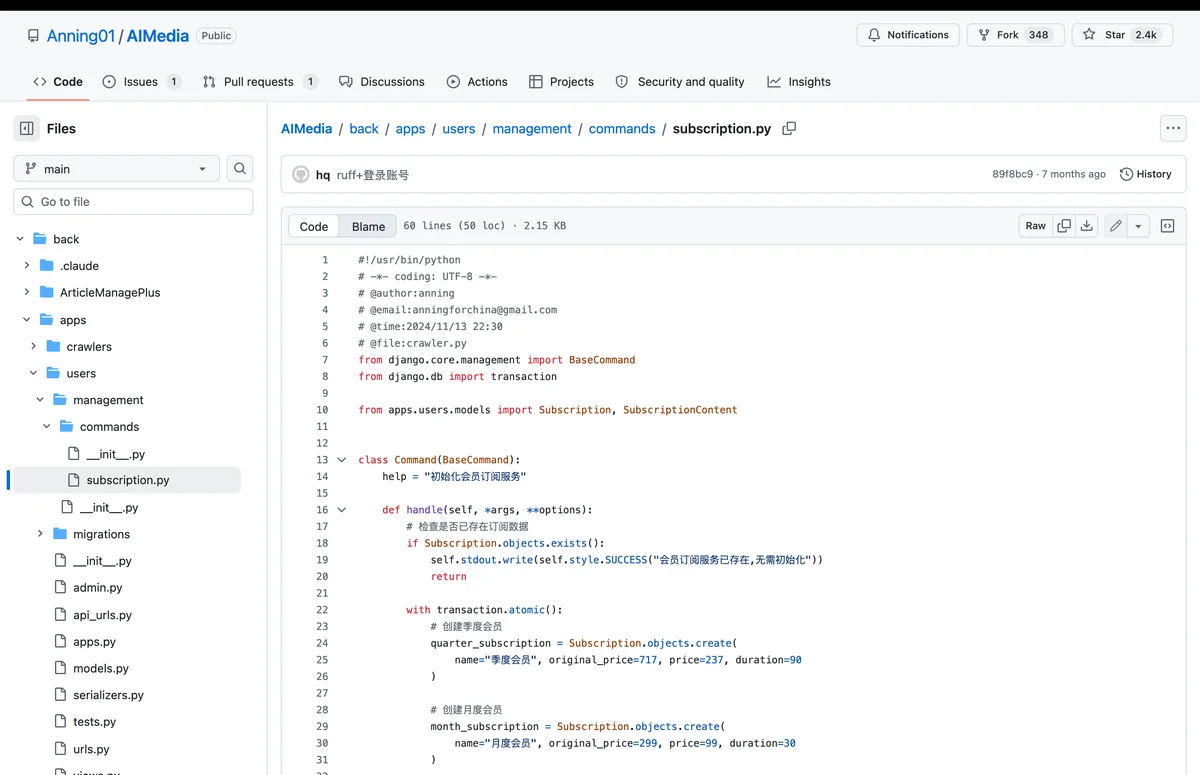Open Notifications bell button
Screen dimensions: 1200x775
tap(908, 35)
